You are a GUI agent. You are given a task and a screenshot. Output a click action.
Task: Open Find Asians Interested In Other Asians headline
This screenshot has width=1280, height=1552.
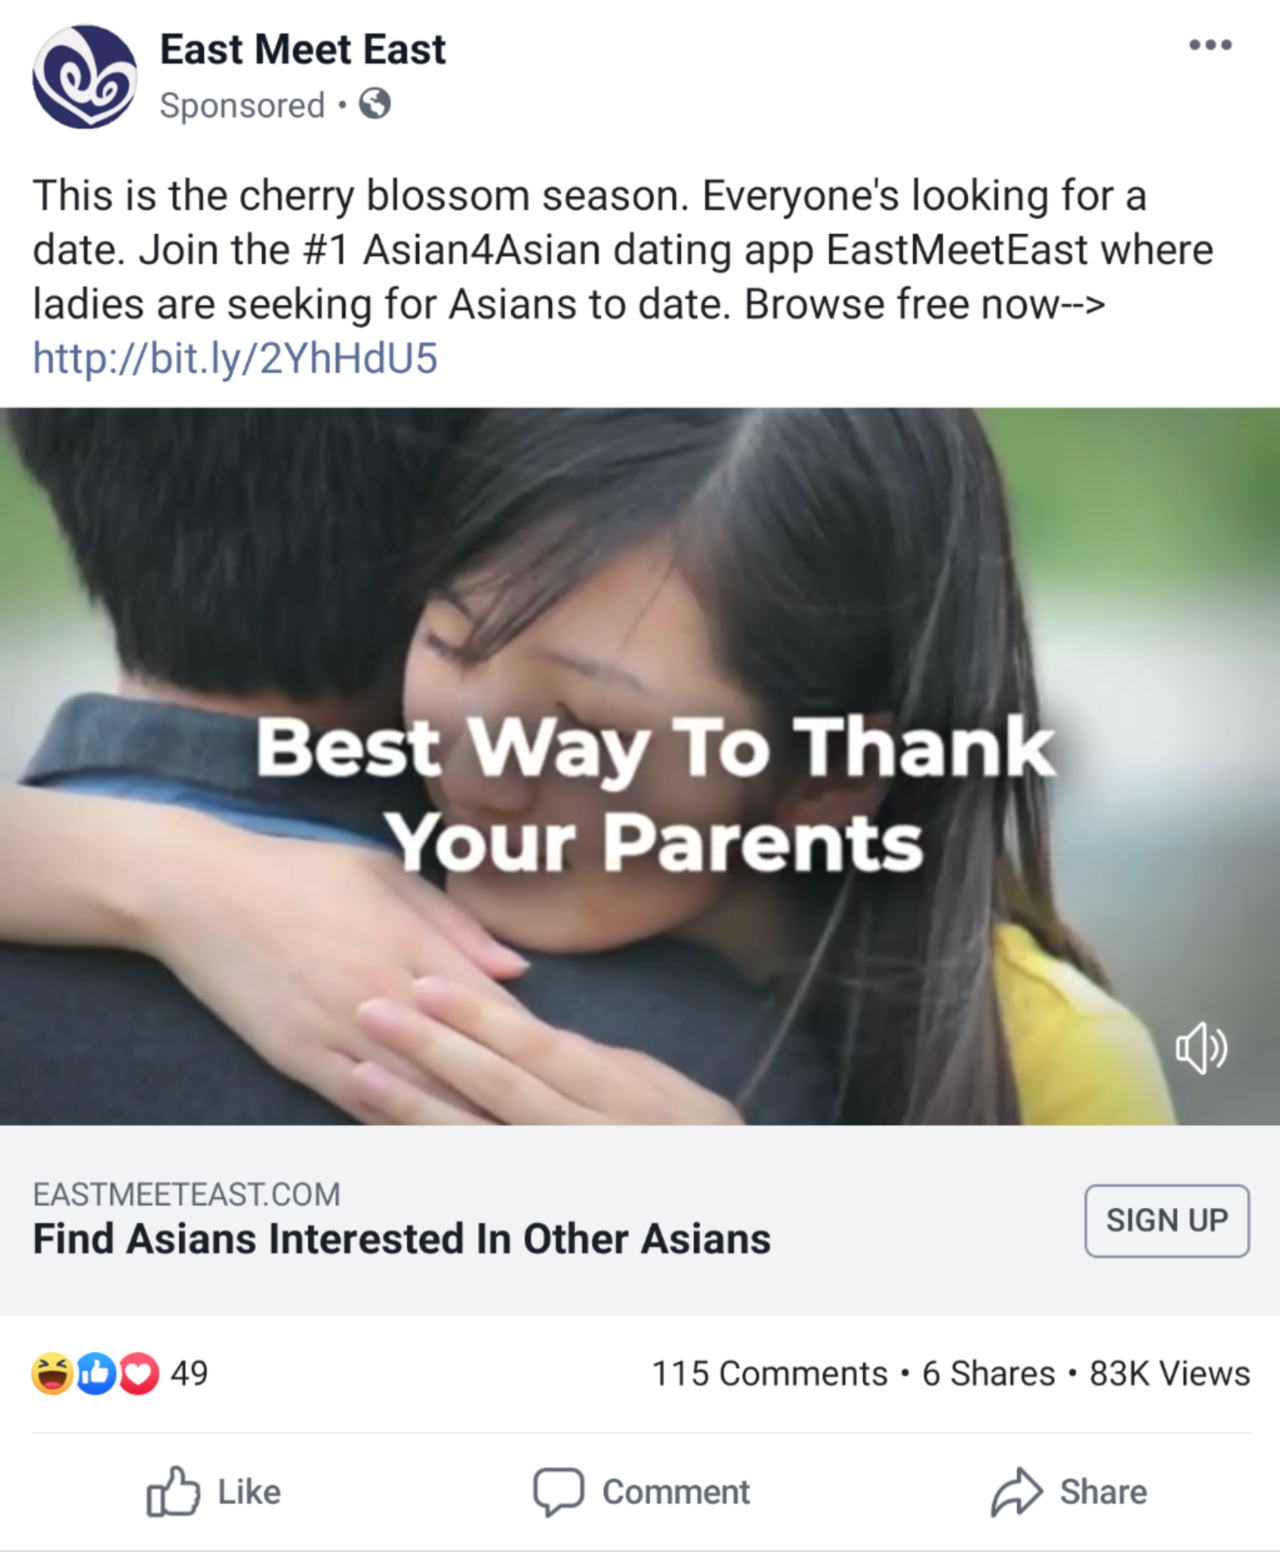pyautogui.click(x=402, y=1239)
